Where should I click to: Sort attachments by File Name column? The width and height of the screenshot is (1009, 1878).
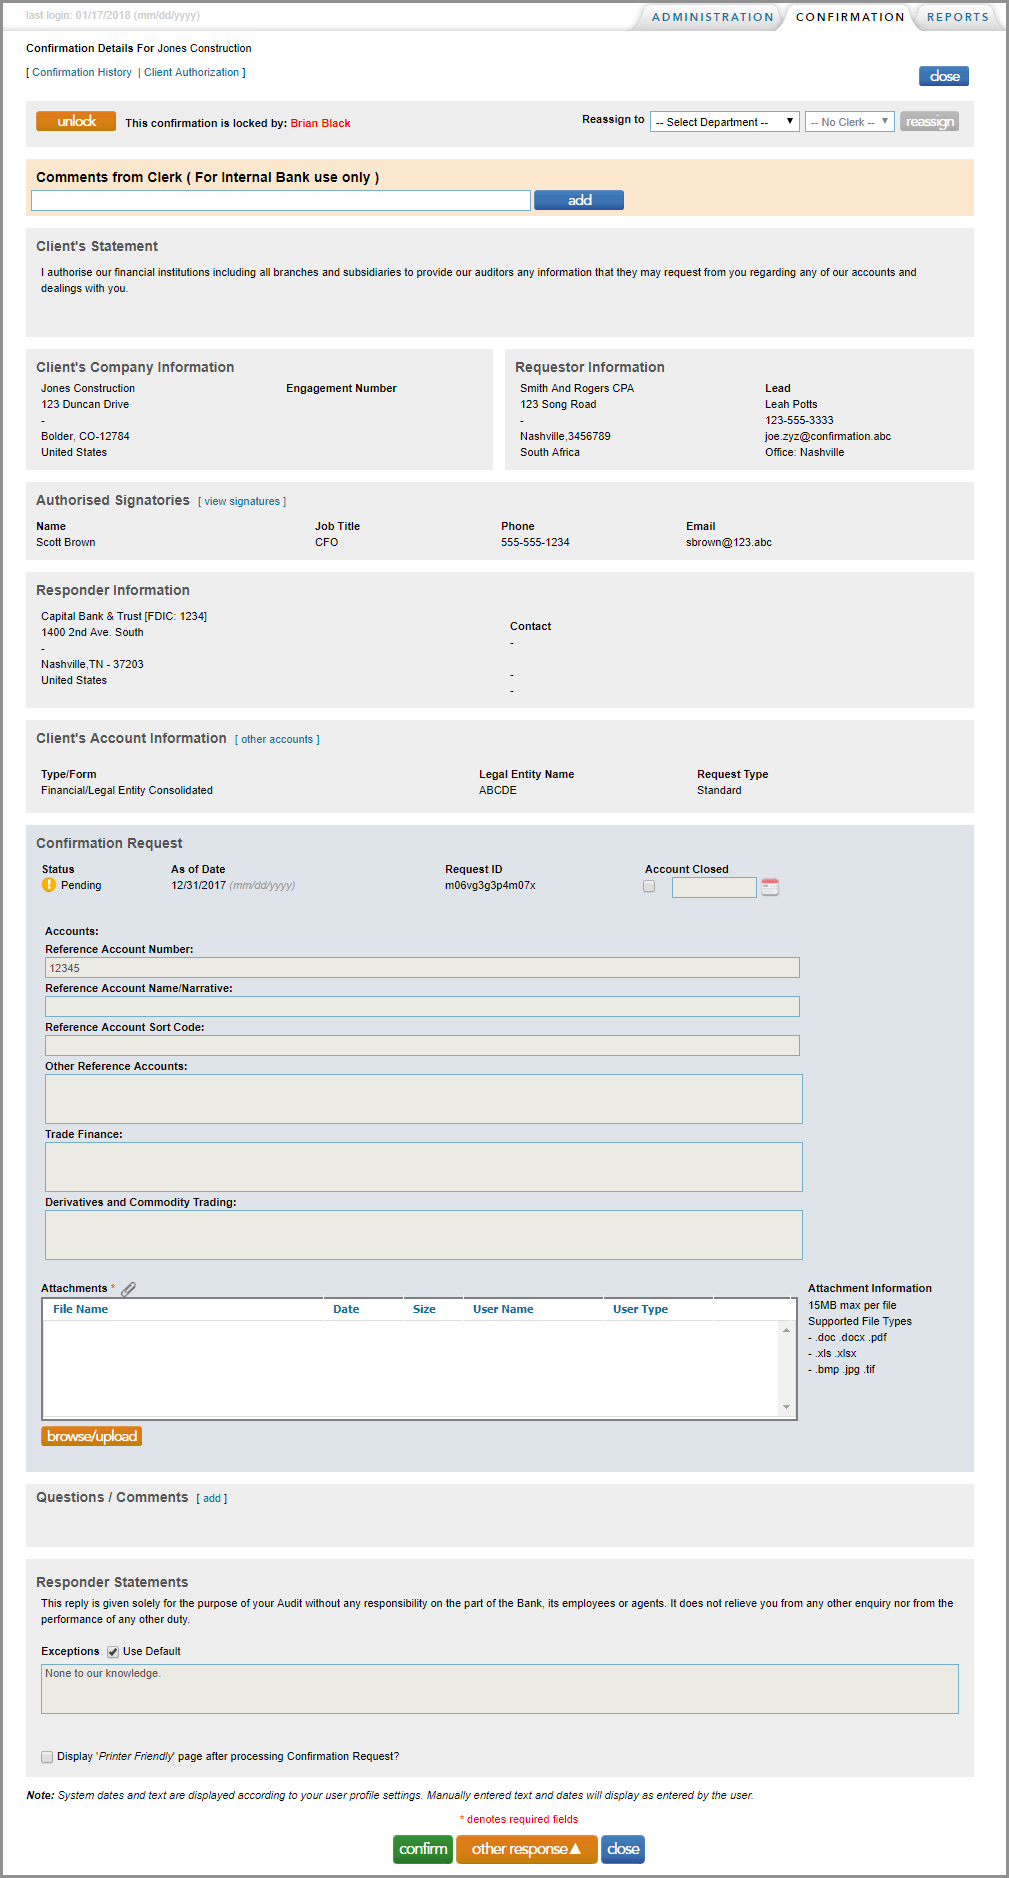[80, 1309]
